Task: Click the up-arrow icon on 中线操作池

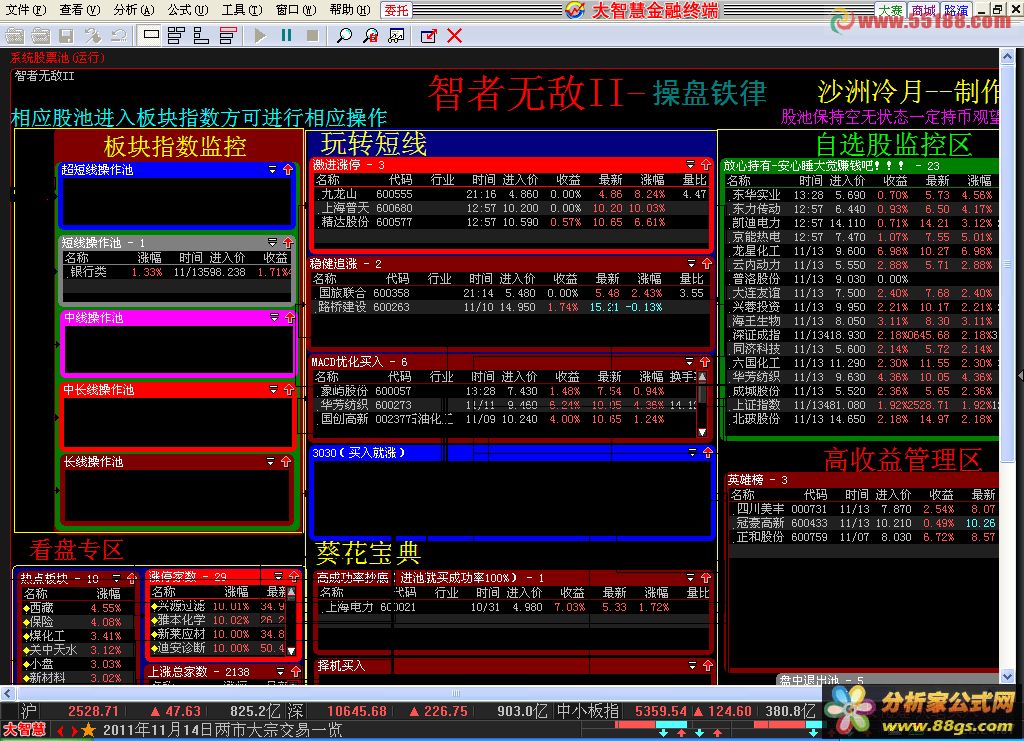Action: (x=290, y=317)
